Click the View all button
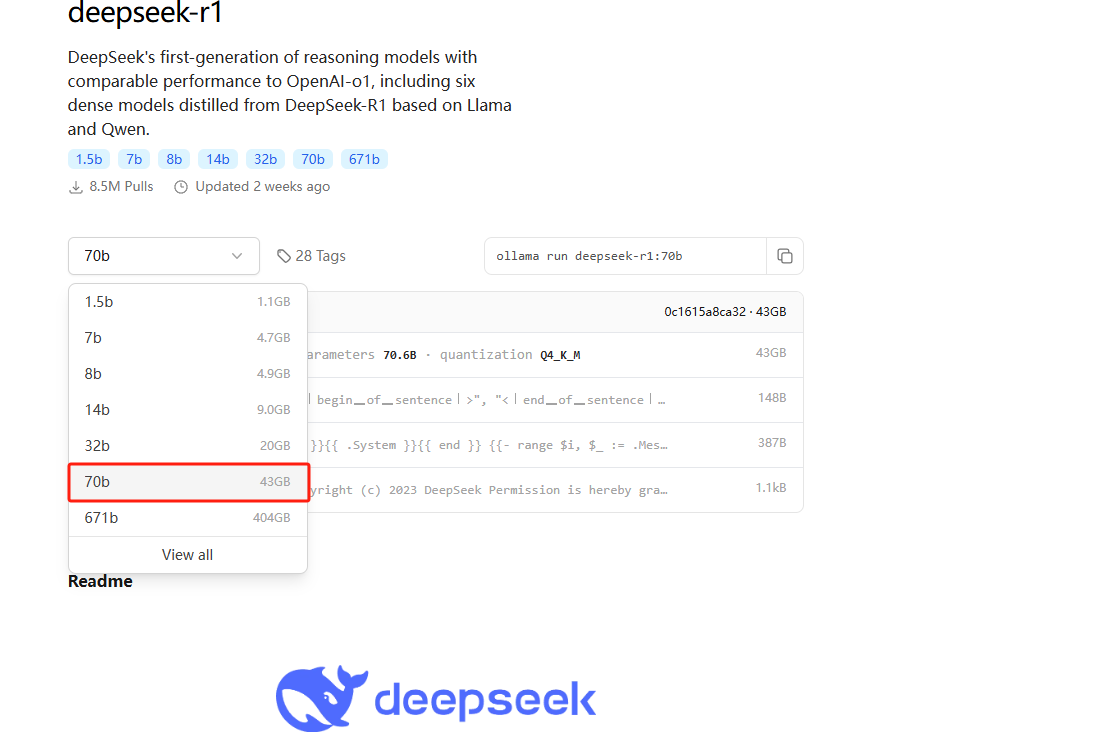 point(187,554)
